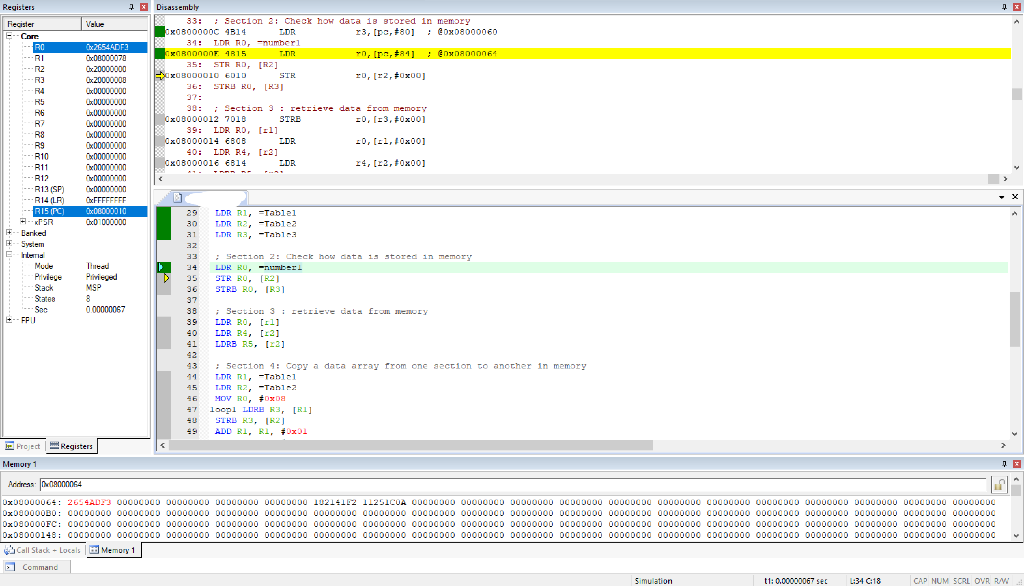This screenshot has width=1024, height=586.
Task: Click memory word 102141F2
Action: pos(335,502)
